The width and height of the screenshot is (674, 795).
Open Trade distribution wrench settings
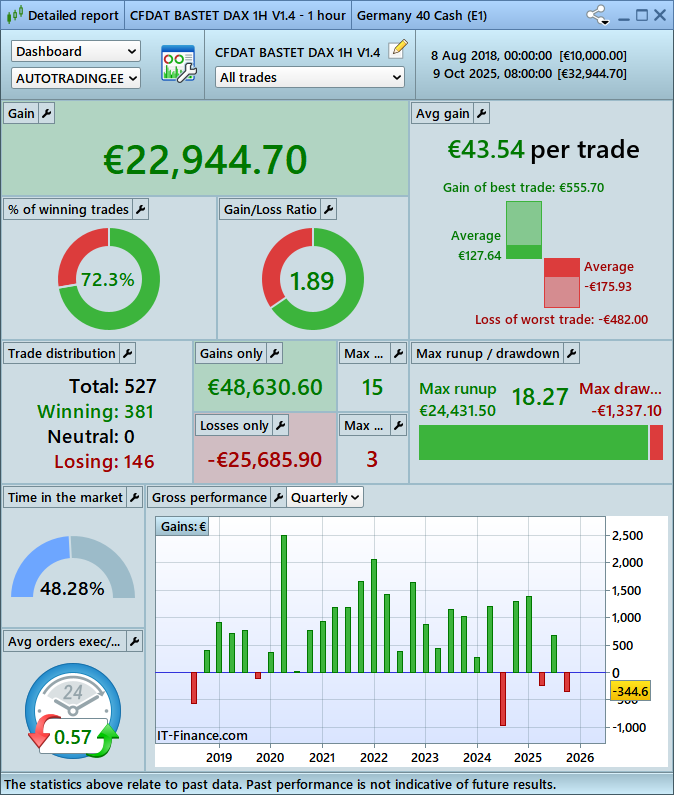tap(127, 353)
